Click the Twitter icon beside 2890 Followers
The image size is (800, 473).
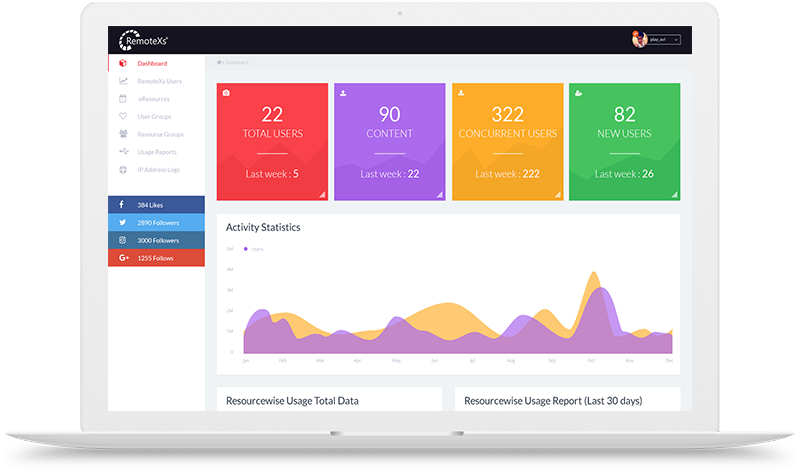coord(122,222)
